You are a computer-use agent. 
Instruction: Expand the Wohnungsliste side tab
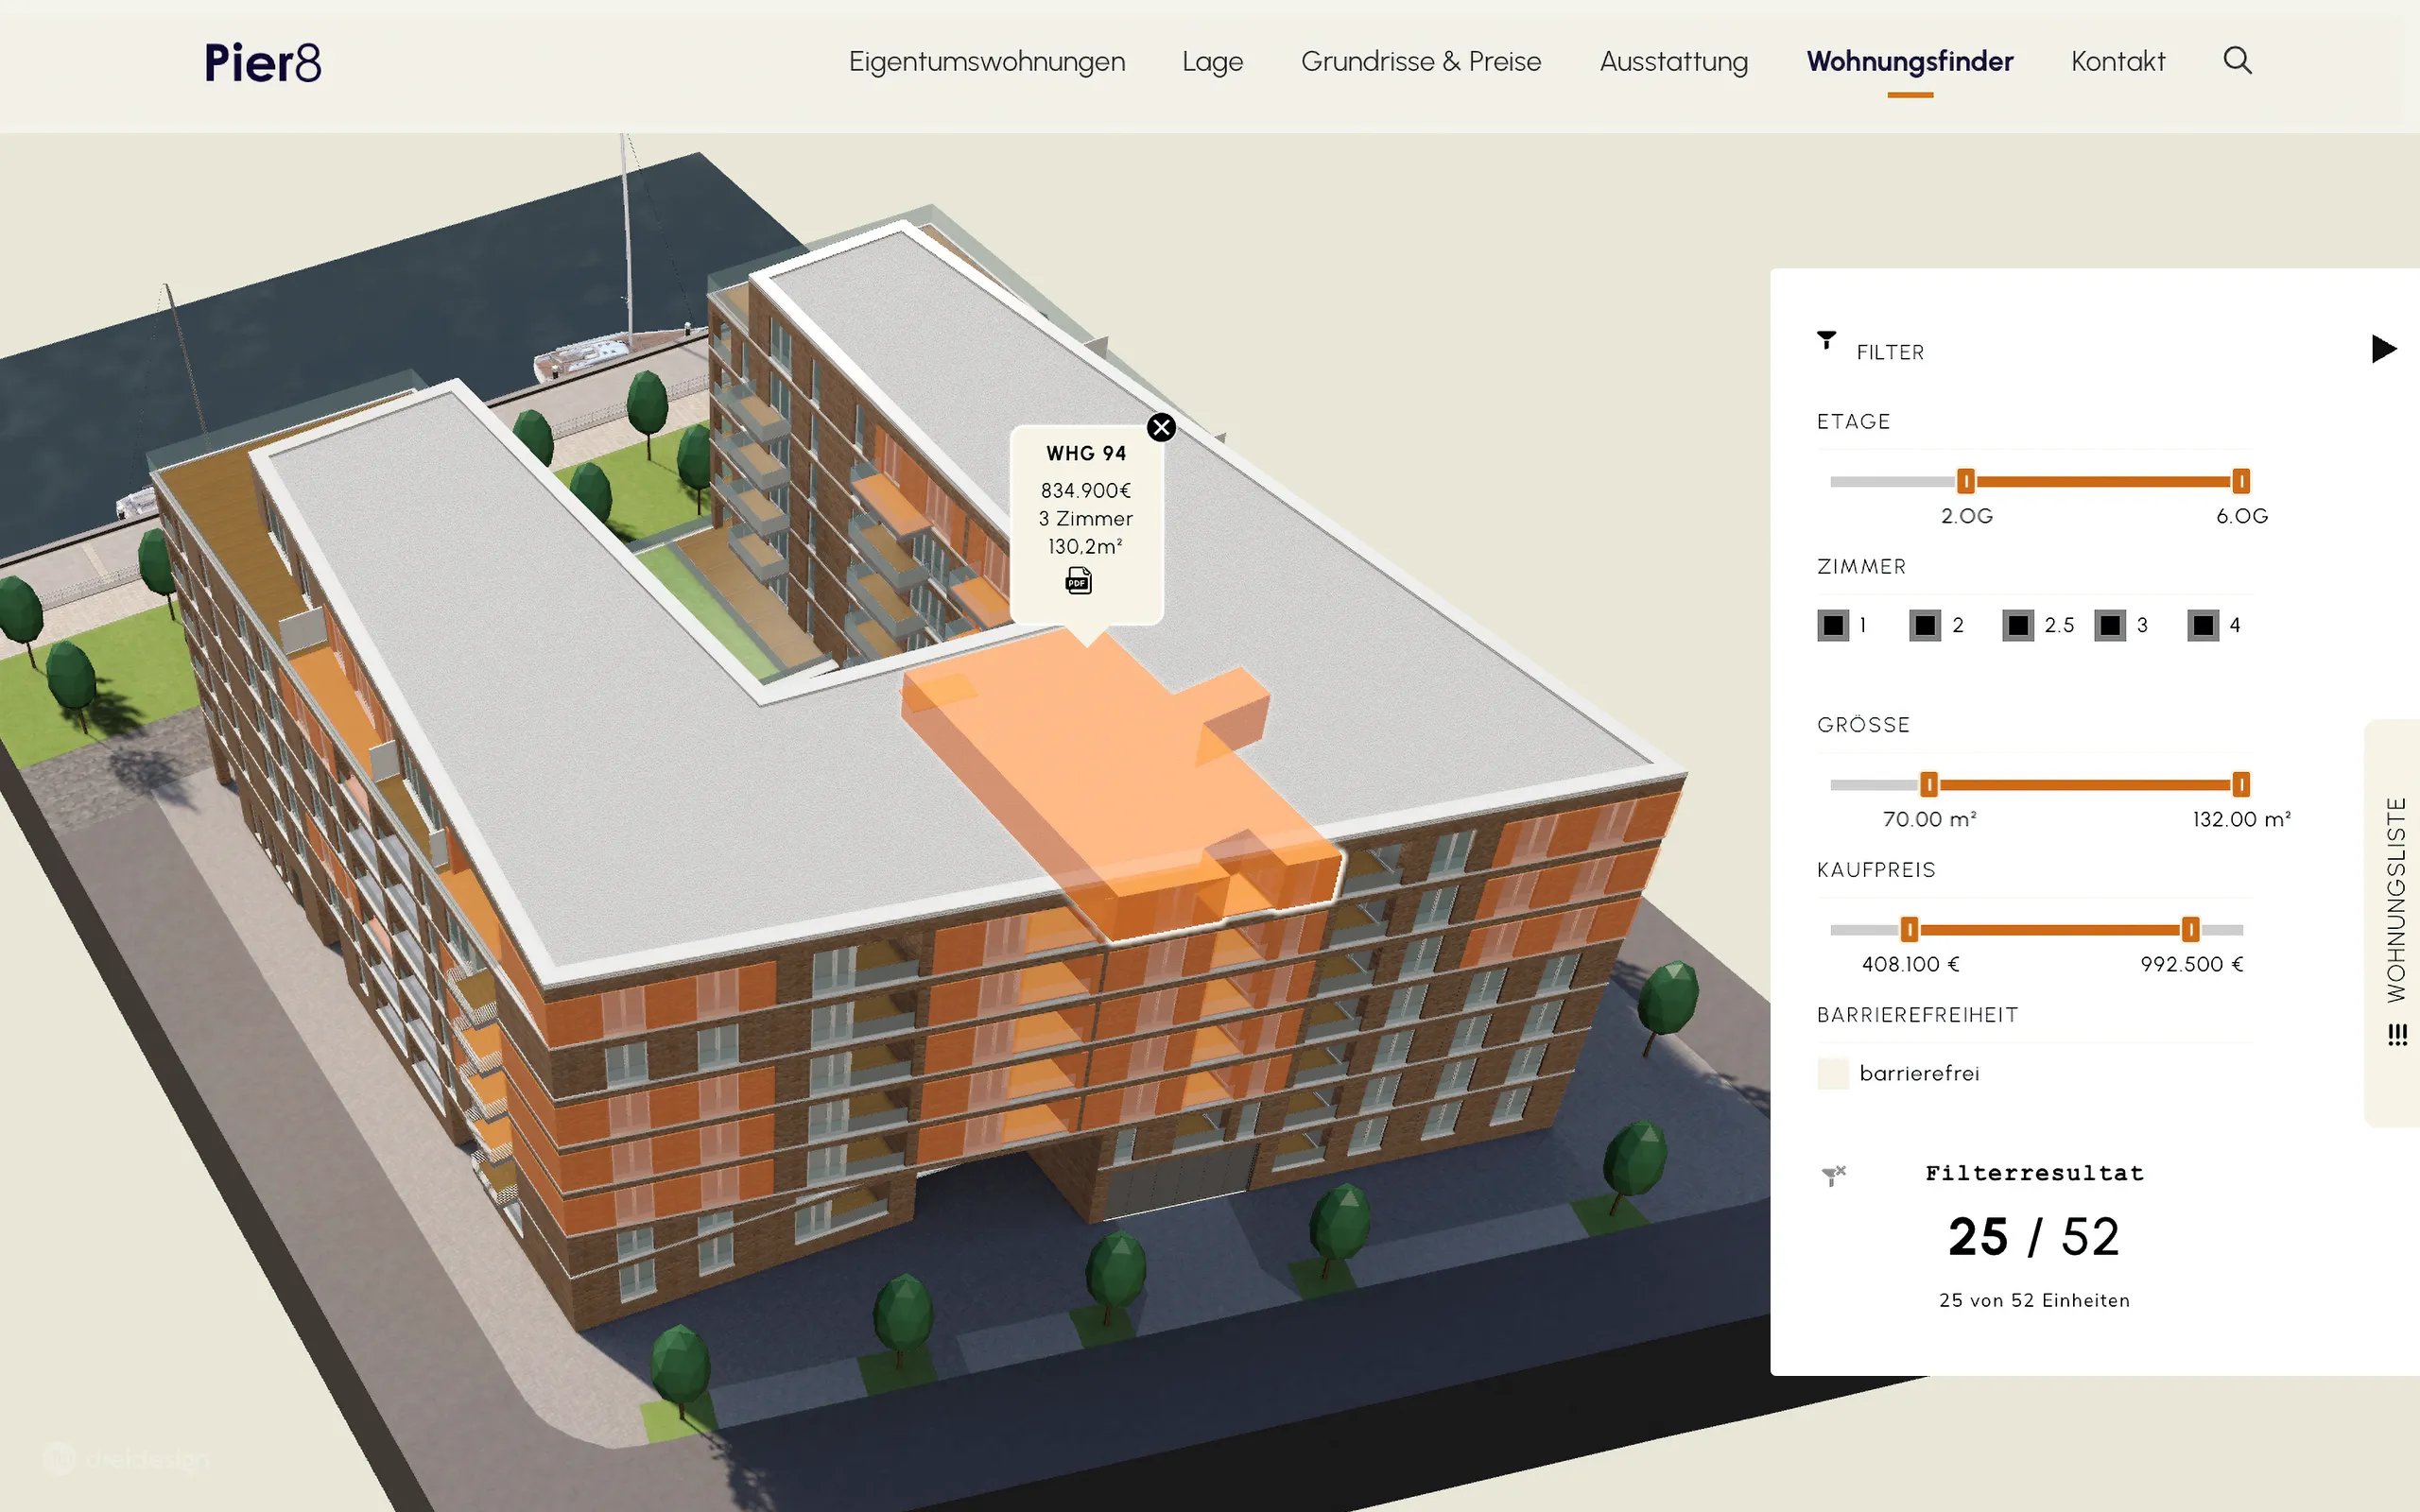(x=2395, y=900)
